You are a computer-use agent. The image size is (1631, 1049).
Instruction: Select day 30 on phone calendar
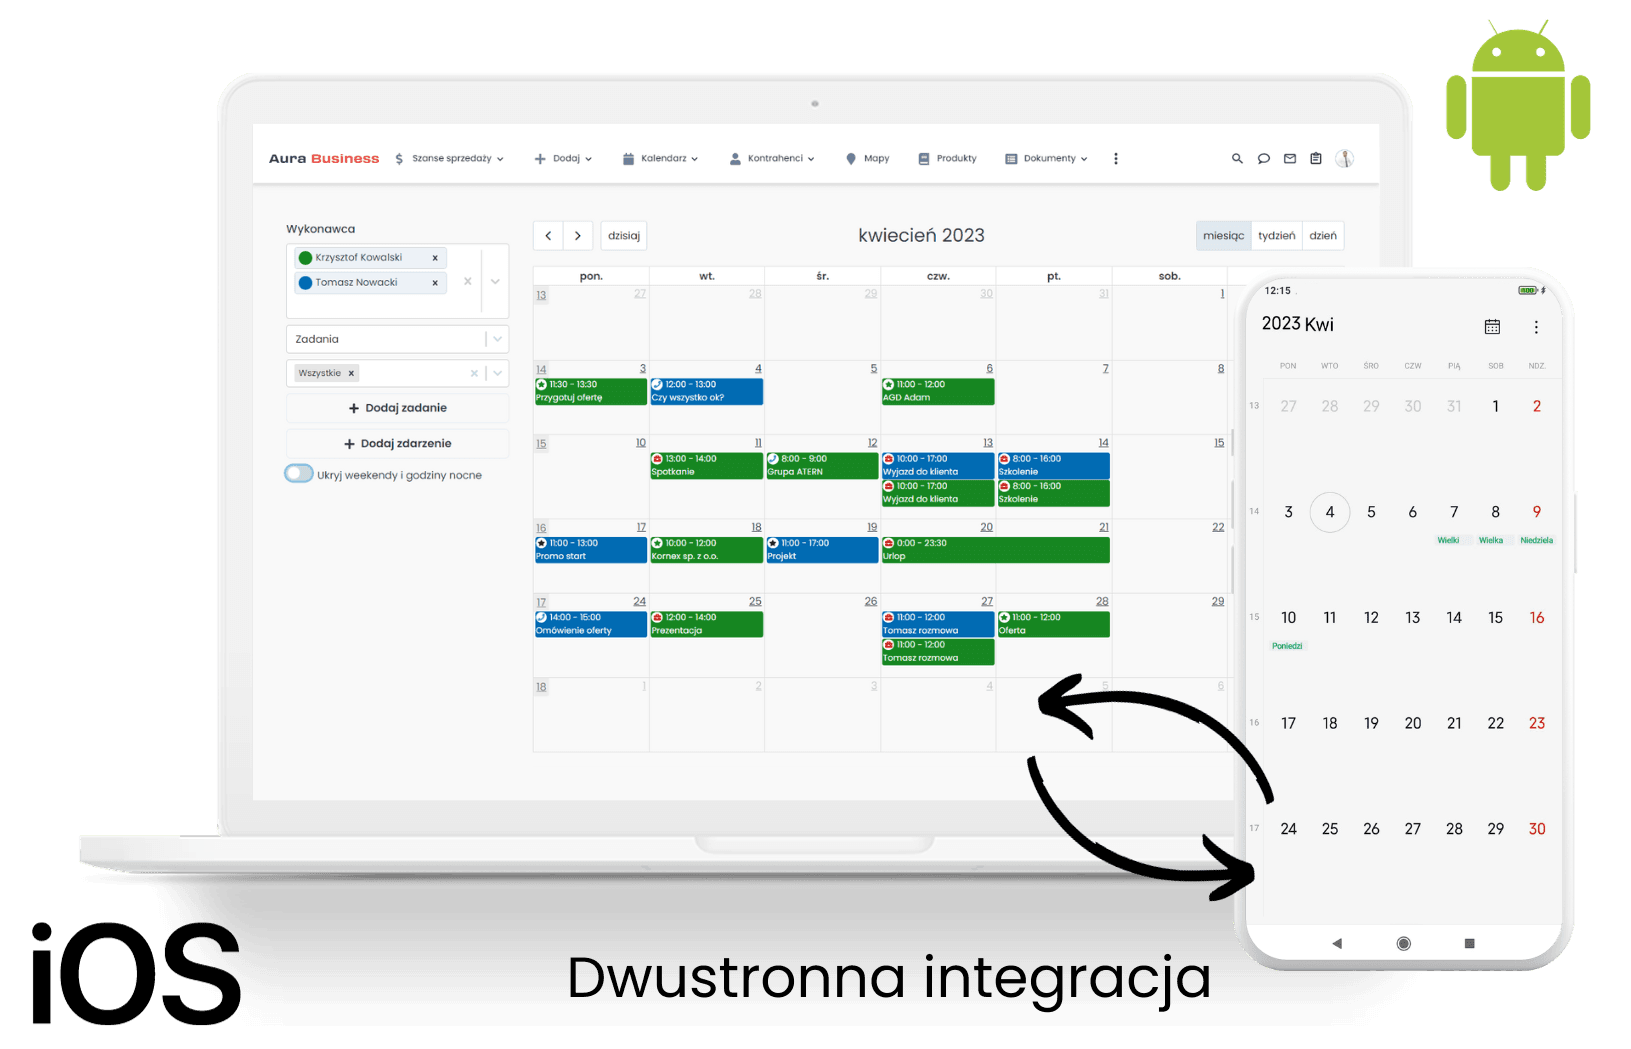pyautogui.click(x=1537, y=829)
